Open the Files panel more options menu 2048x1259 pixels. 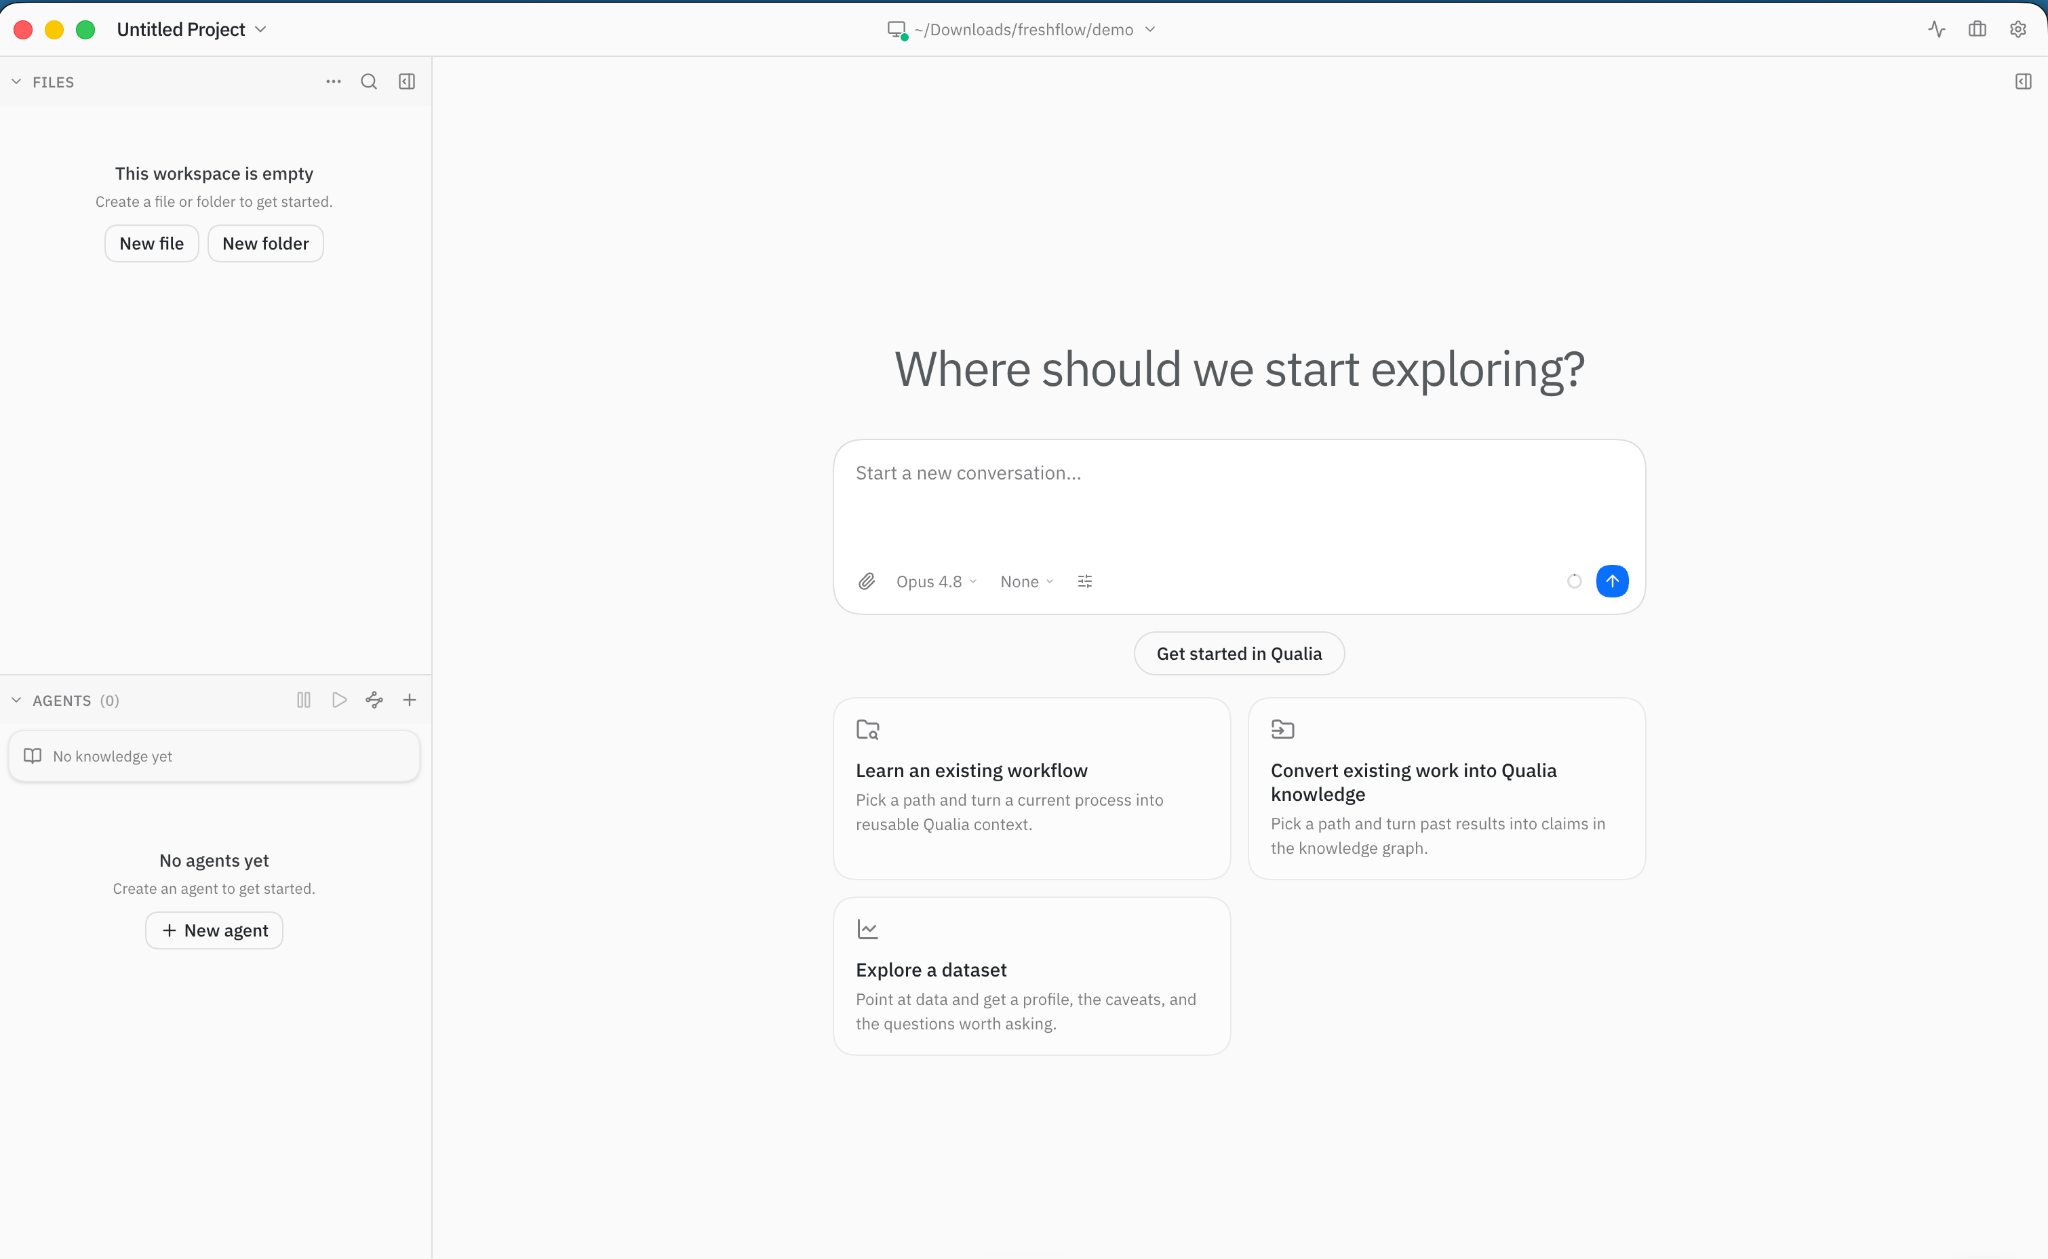pos(333,81)
